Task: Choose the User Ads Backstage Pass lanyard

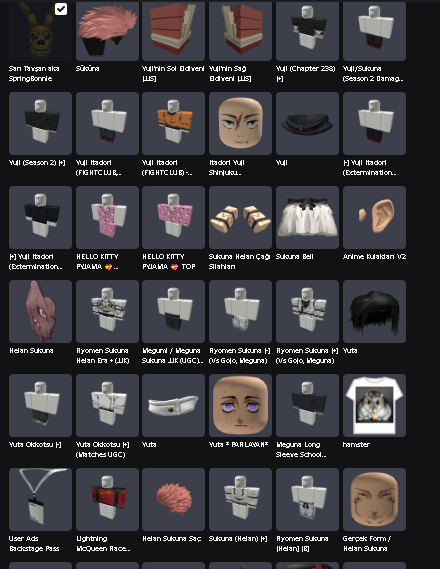Action: (40, 499)
